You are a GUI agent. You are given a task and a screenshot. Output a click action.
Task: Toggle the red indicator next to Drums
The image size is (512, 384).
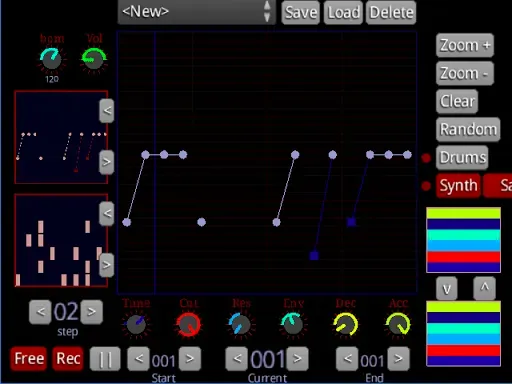(x=426, y=158)
